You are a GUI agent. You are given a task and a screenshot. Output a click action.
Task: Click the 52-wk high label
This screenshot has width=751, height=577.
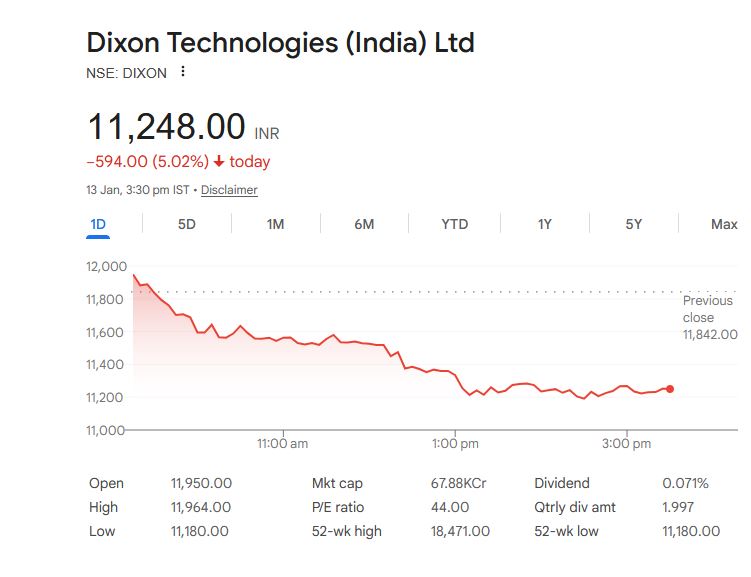click(347, 531)
